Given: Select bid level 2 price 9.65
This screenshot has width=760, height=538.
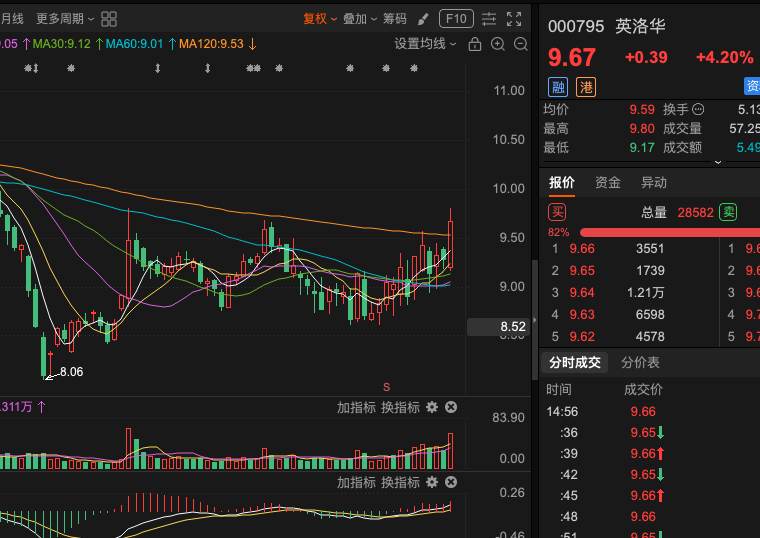Looking at the screenshot, I should pos(582,271).
